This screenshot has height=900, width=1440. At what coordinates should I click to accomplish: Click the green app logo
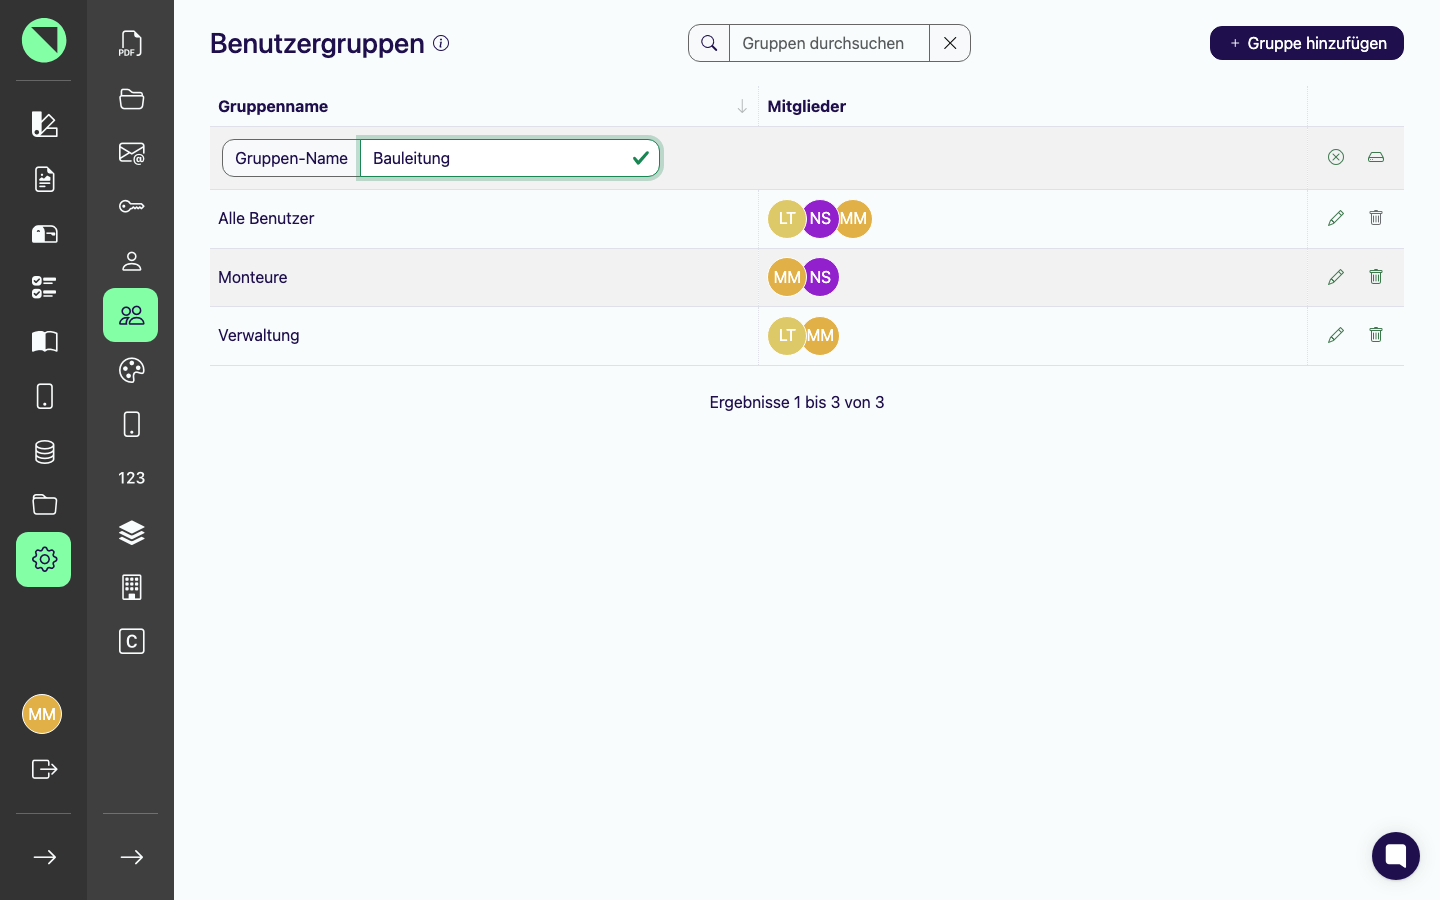click(x=44, y=40)
